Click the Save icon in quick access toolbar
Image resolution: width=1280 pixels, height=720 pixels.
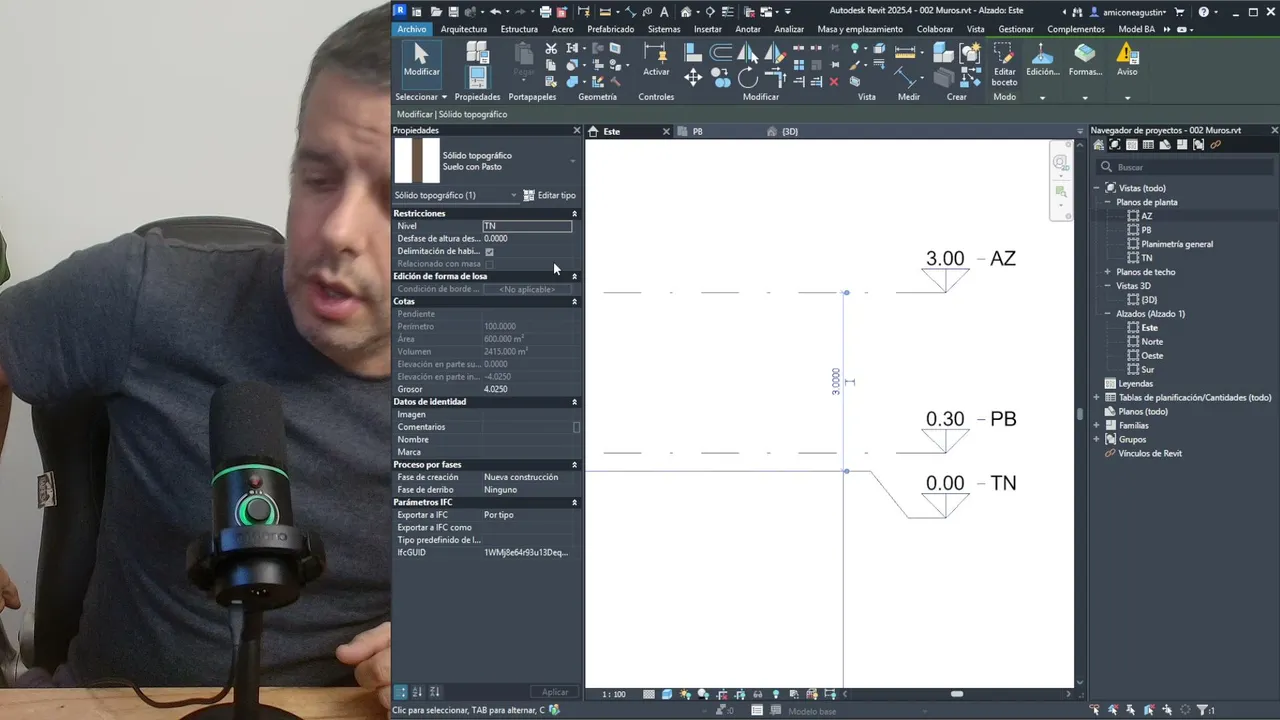click(453, 12)
